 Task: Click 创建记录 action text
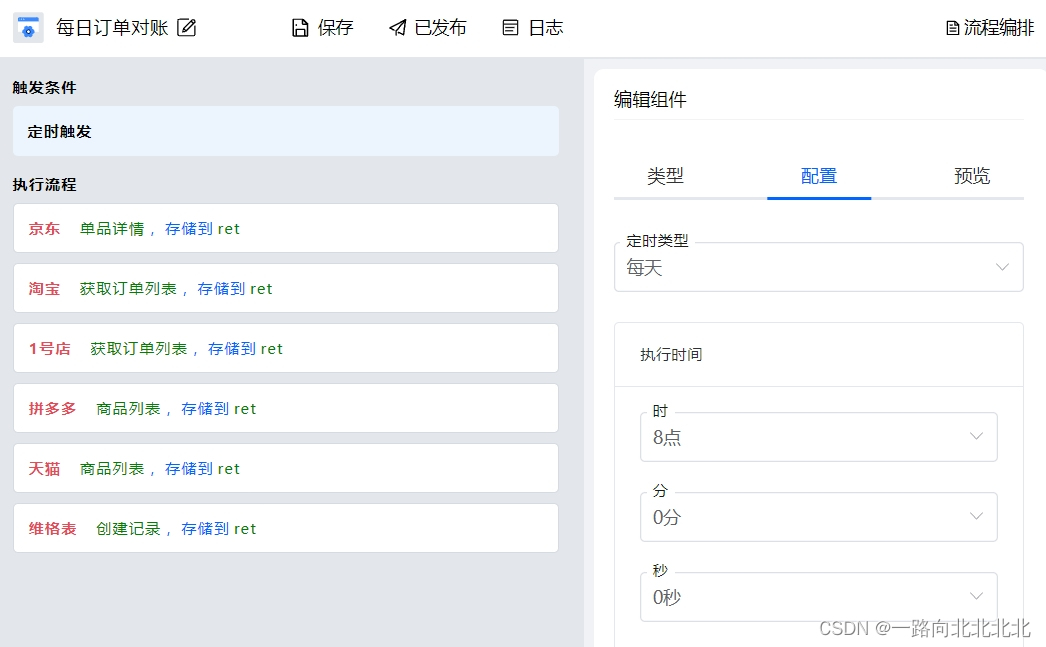(128, 529)
